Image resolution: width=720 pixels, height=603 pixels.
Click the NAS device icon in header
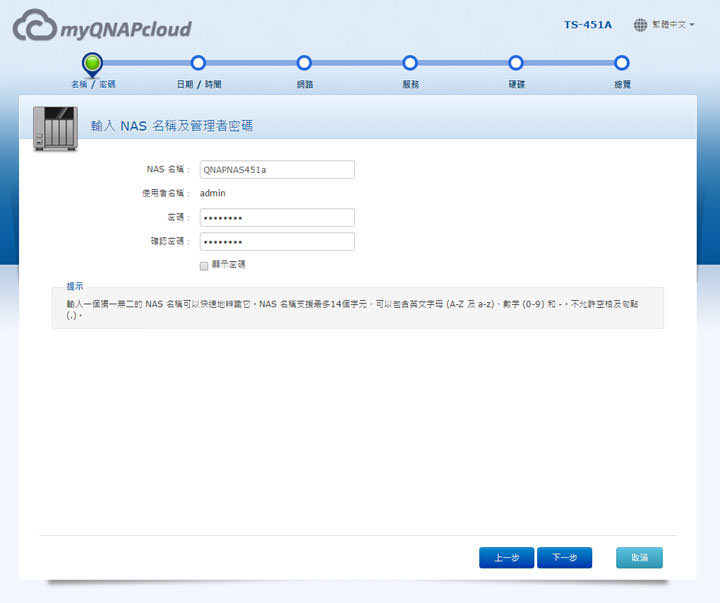(x=55, y=128)
